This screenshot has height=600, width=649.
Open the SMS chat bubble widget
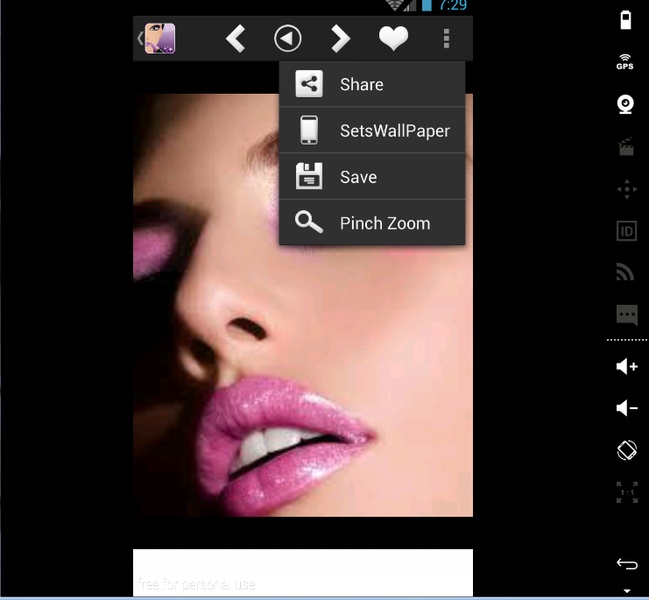click(627, 315)
